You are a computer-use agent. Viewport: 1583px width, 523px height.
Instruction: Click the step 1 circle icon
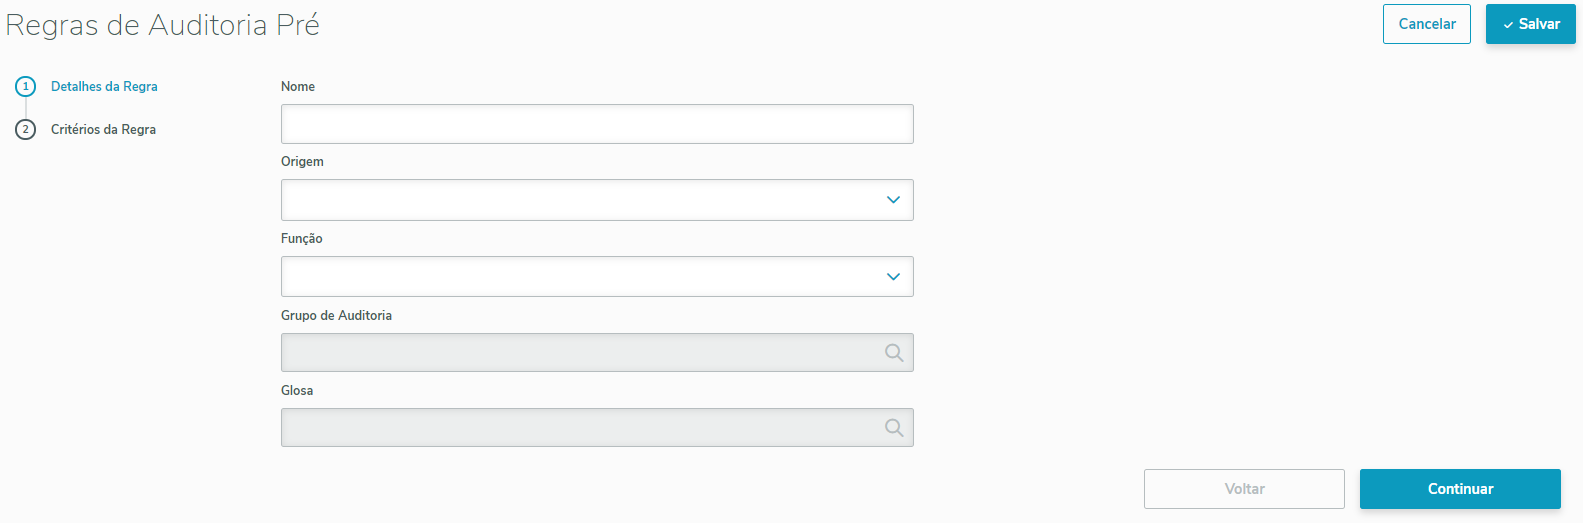point(26,87)
